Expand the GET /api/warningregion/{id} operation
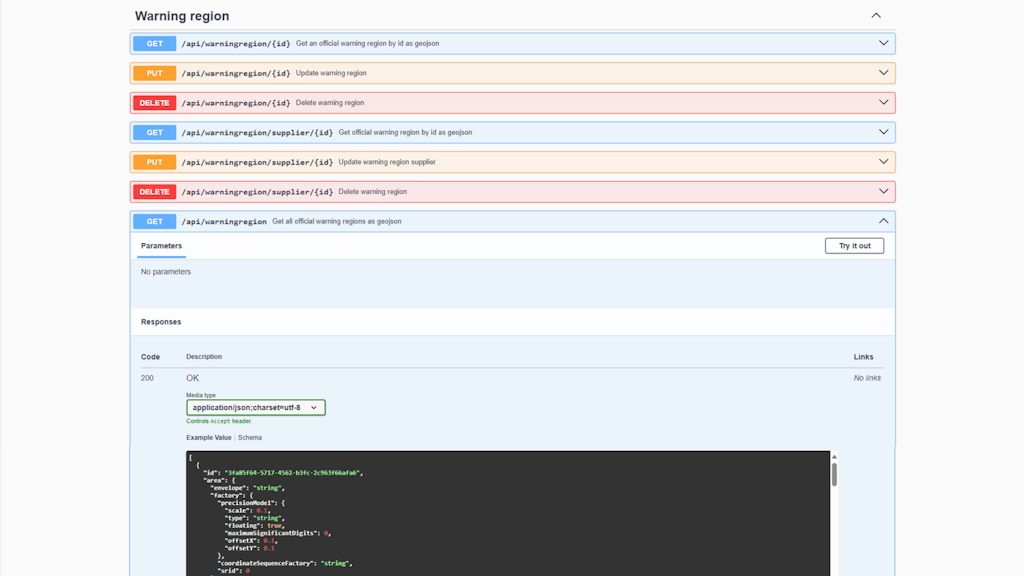1024x576 pixels. (883, 43)
